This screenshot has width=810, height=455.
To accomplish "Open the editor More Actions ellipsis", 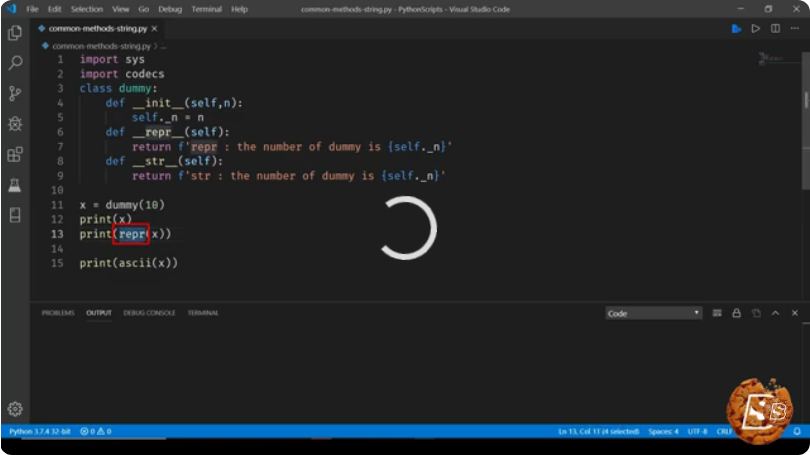I will click(795, 29).
